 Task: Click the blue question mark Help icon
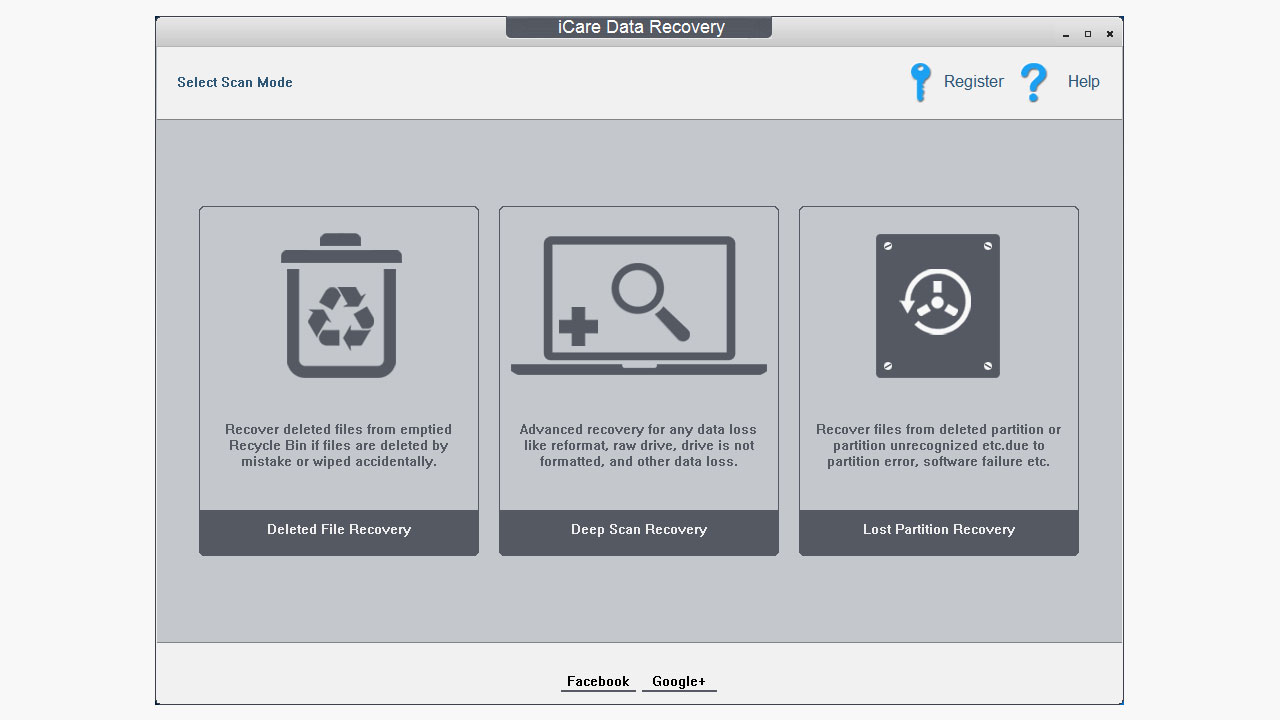point(1034,82)
